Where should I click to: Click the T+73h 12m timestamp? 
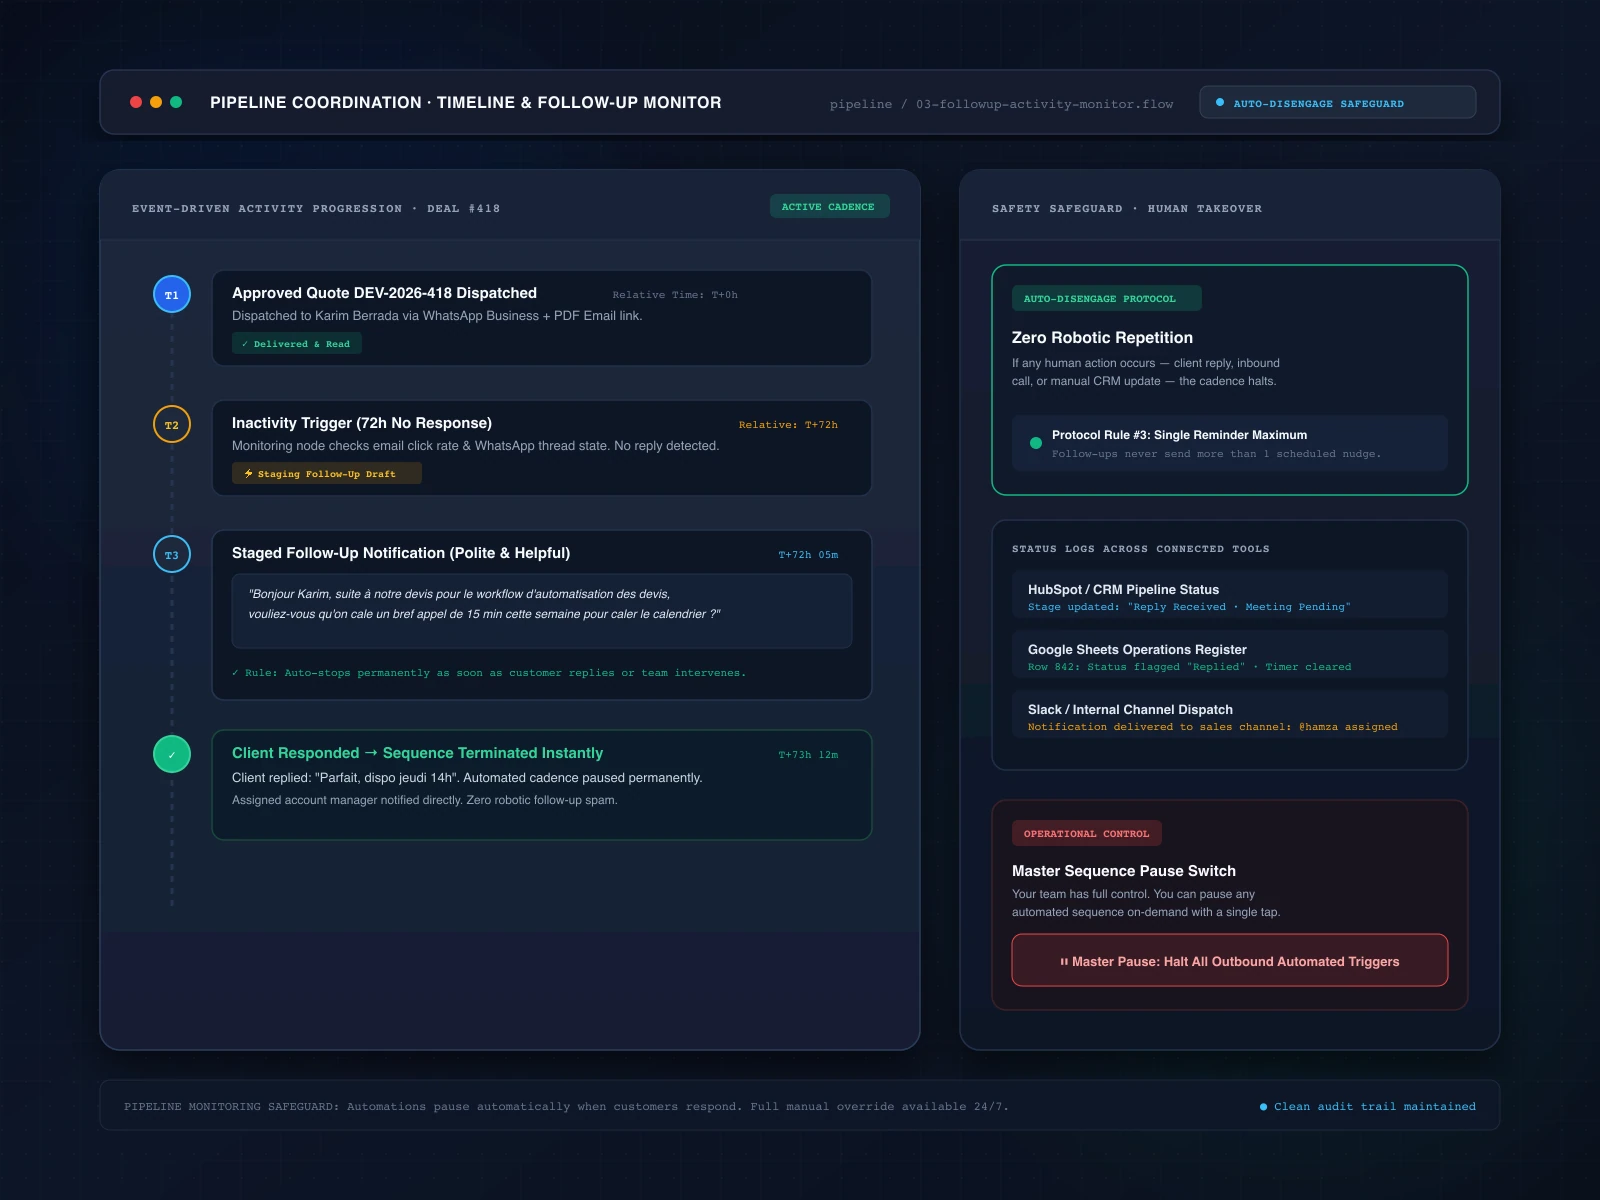point(808,755)
